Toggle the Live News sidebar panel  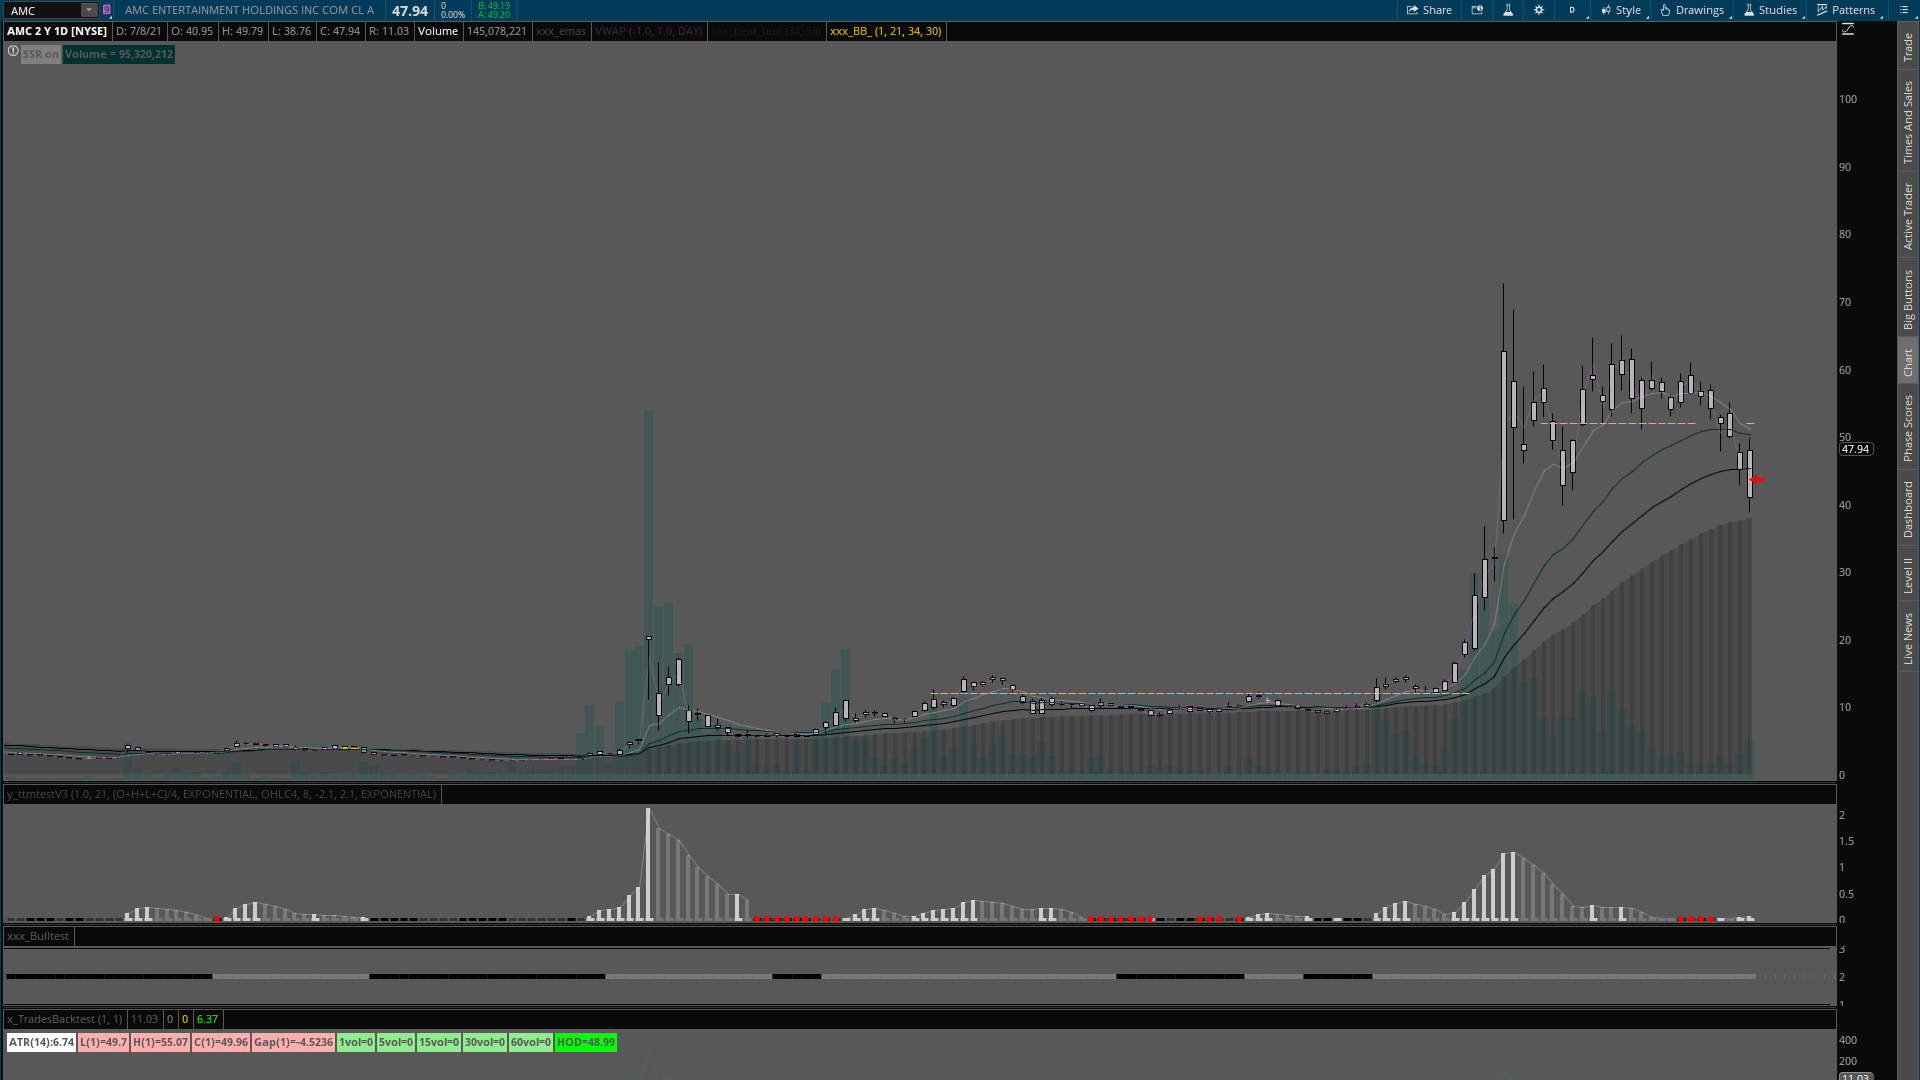pyautogui.click(x=1908, y=639)
